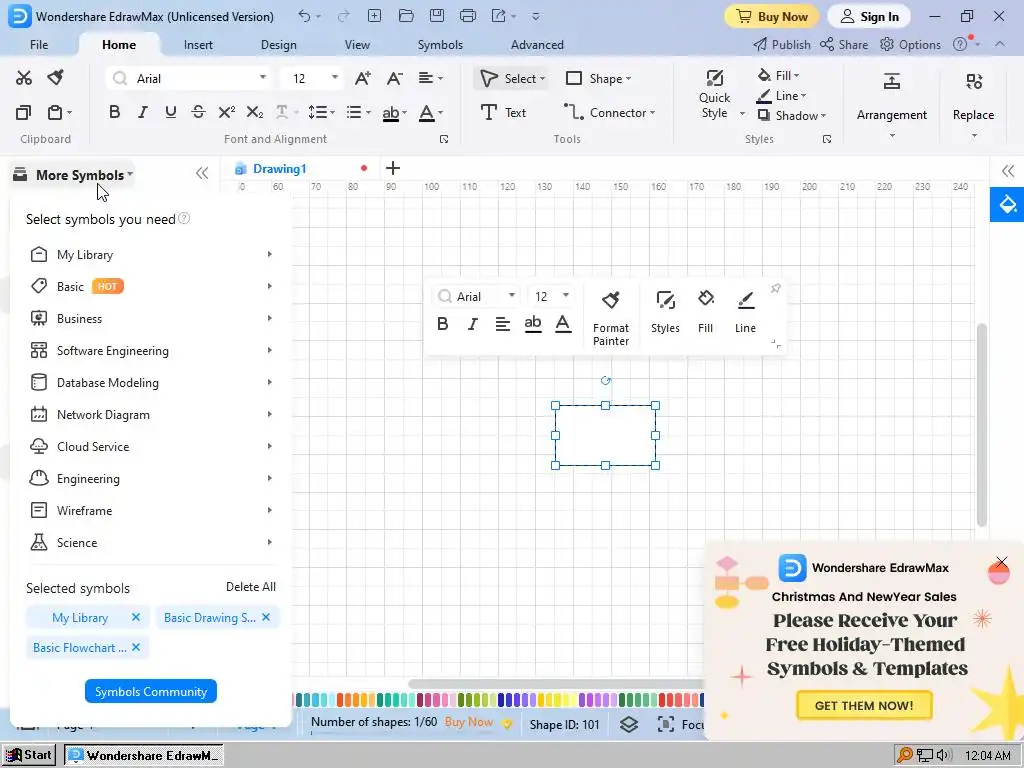Click GET THEM NOW! promo button
This screenshot has height=768, width=1024.
click(x=863, y=705)
